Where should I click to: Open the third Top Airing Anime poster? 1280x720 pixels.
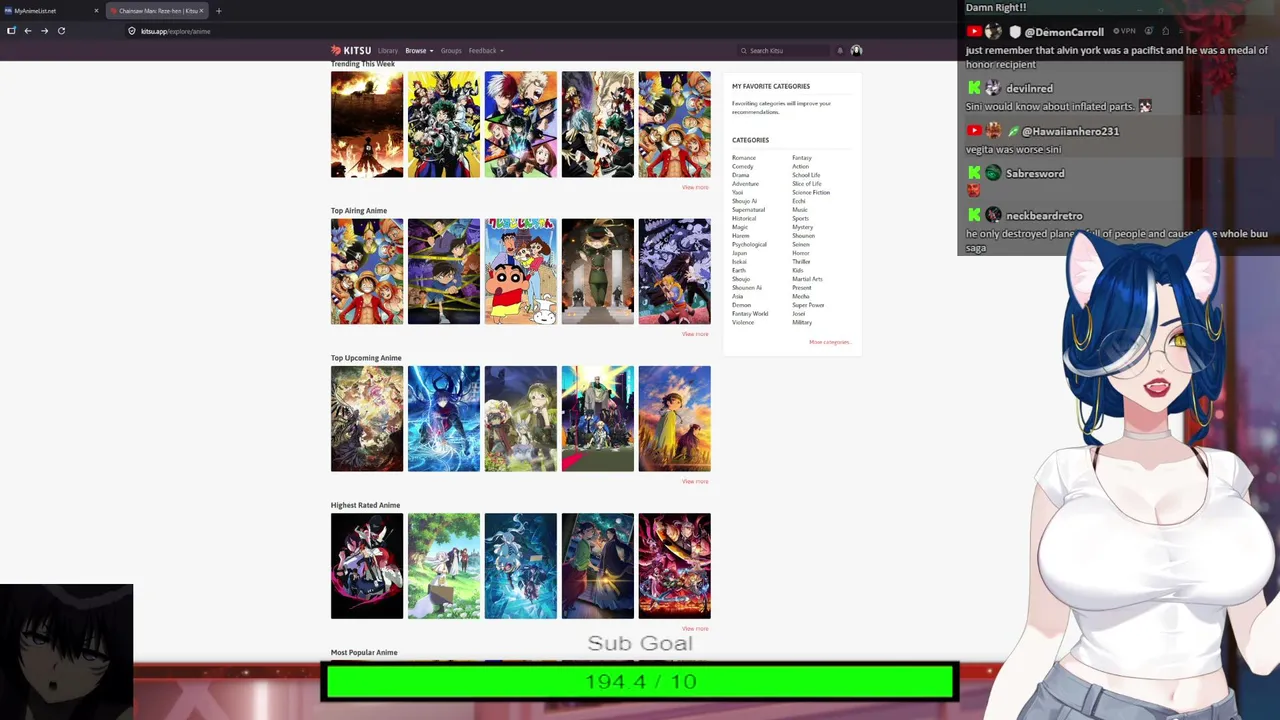pyautogui.click(x=521, y=272)
